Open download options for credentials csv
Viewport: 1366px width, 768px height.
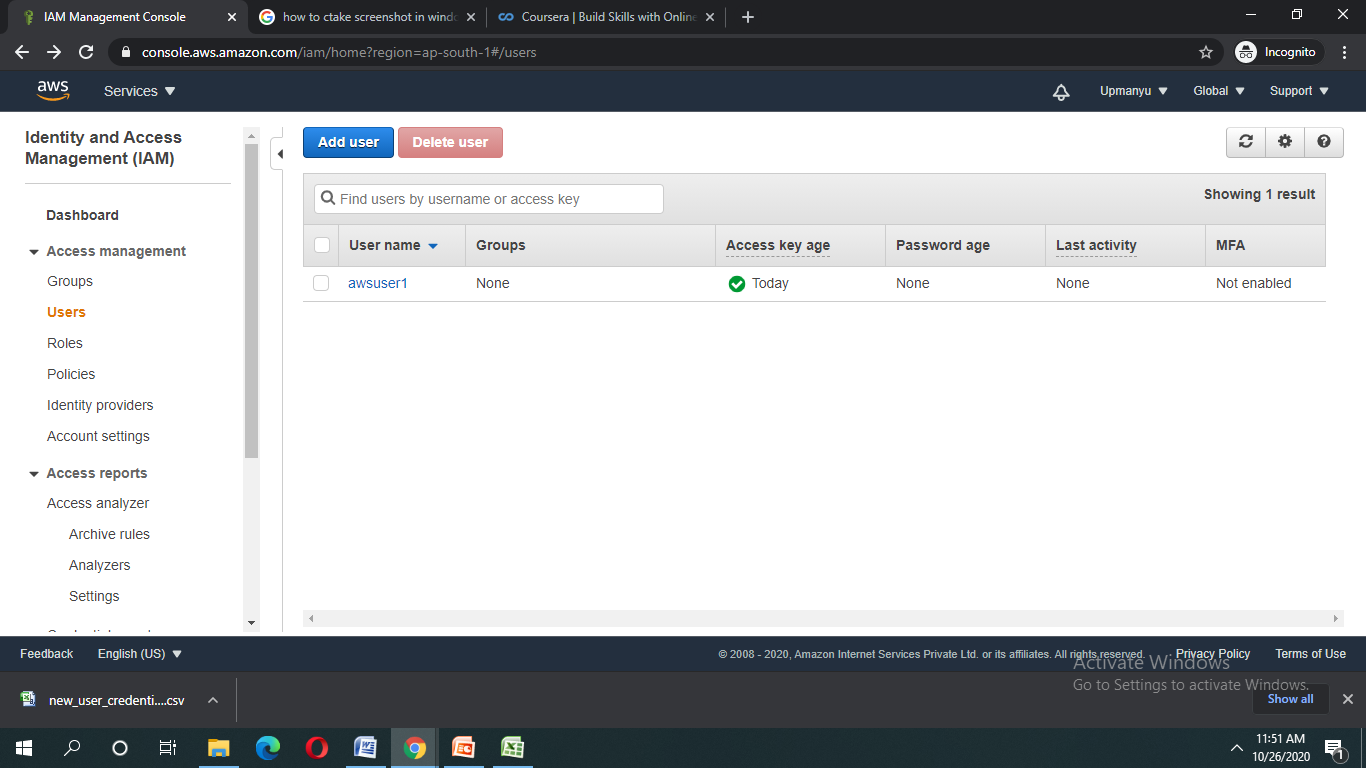click(x=213, y=700)
